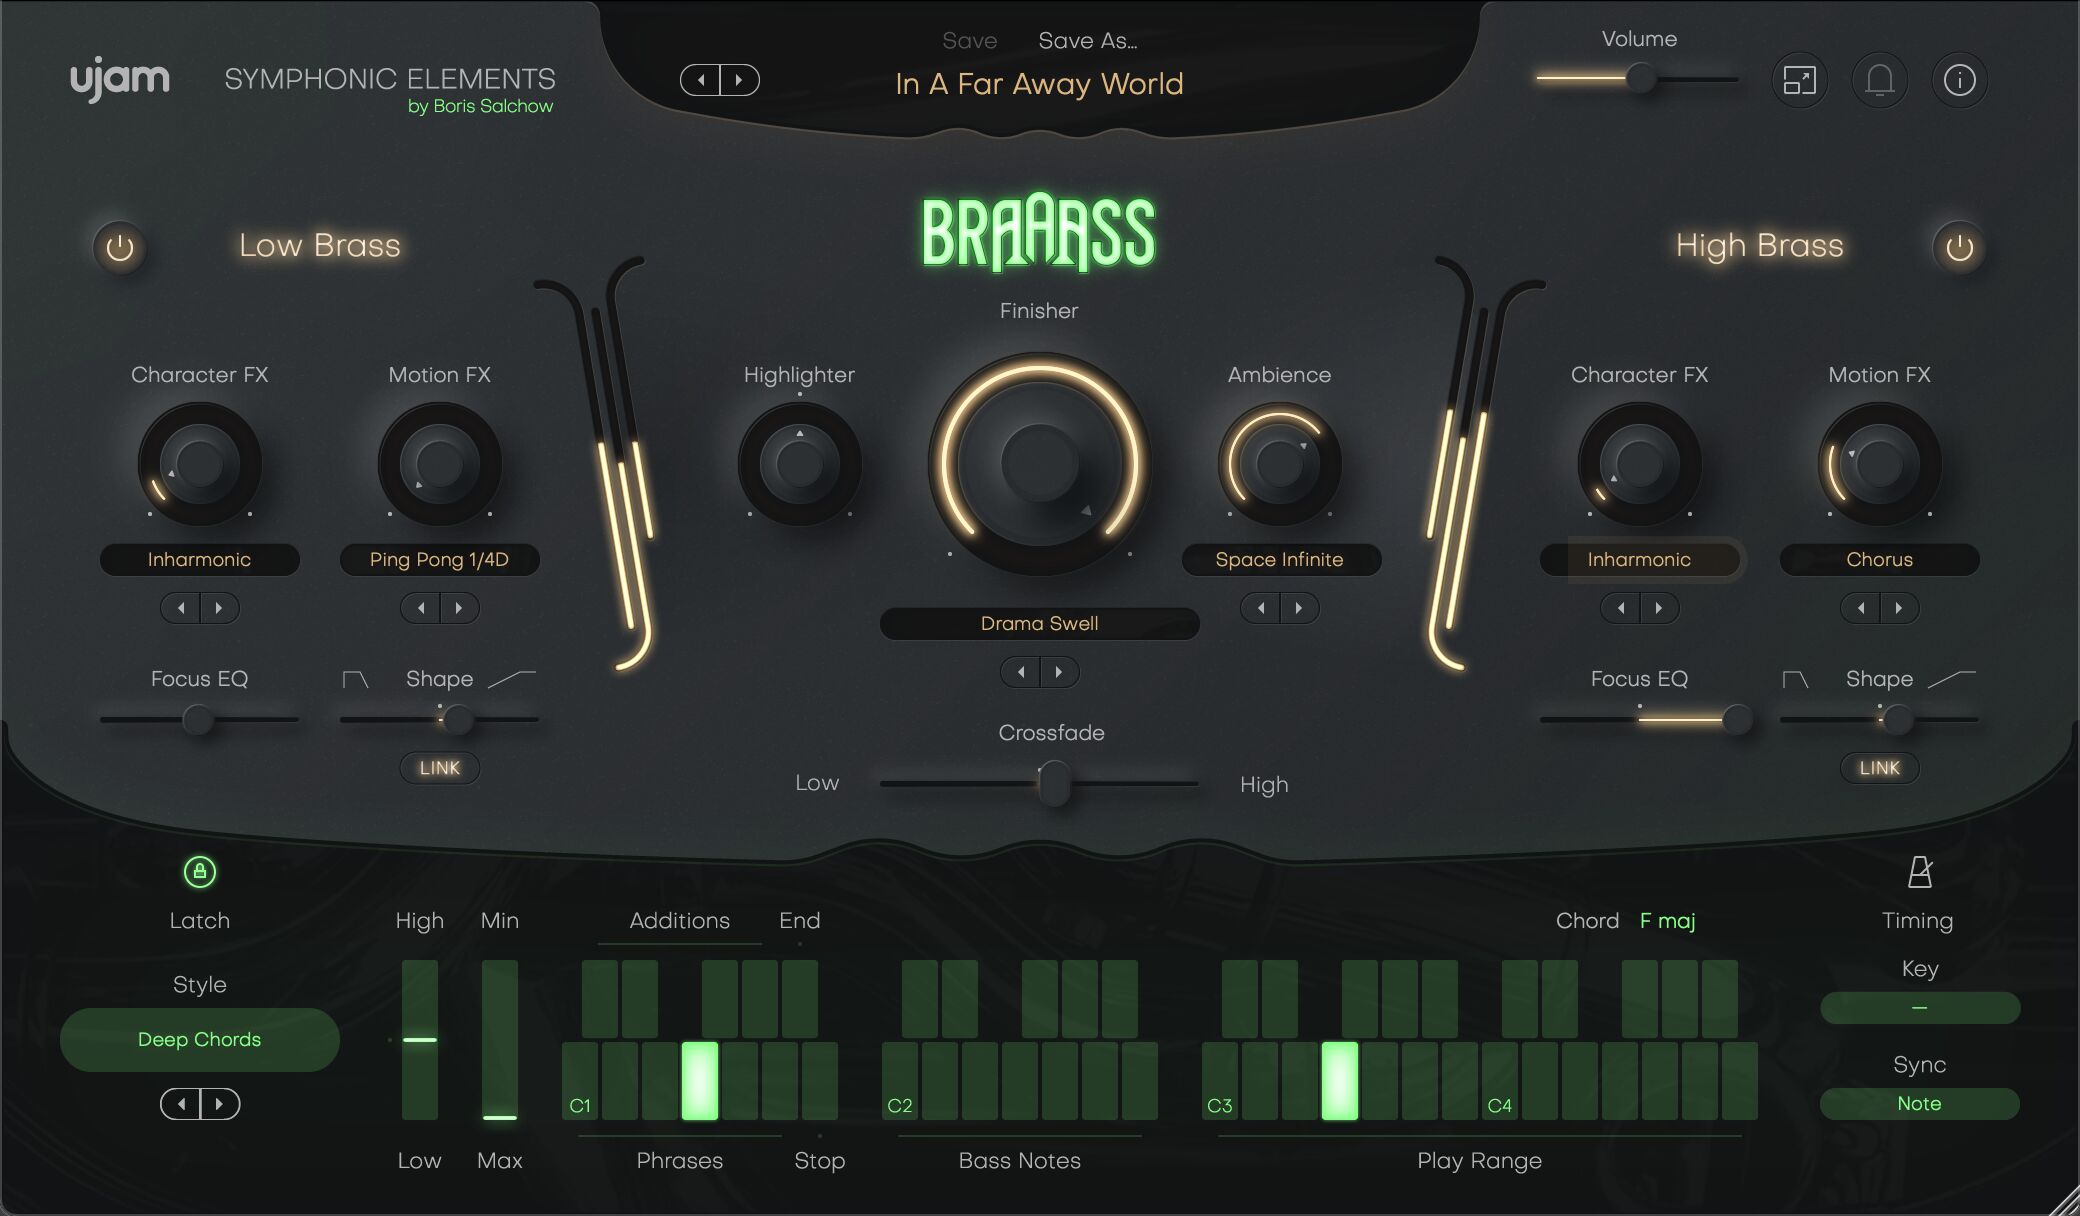
Task: Click the previous preset arrow at the top
Action: point(701,79)
